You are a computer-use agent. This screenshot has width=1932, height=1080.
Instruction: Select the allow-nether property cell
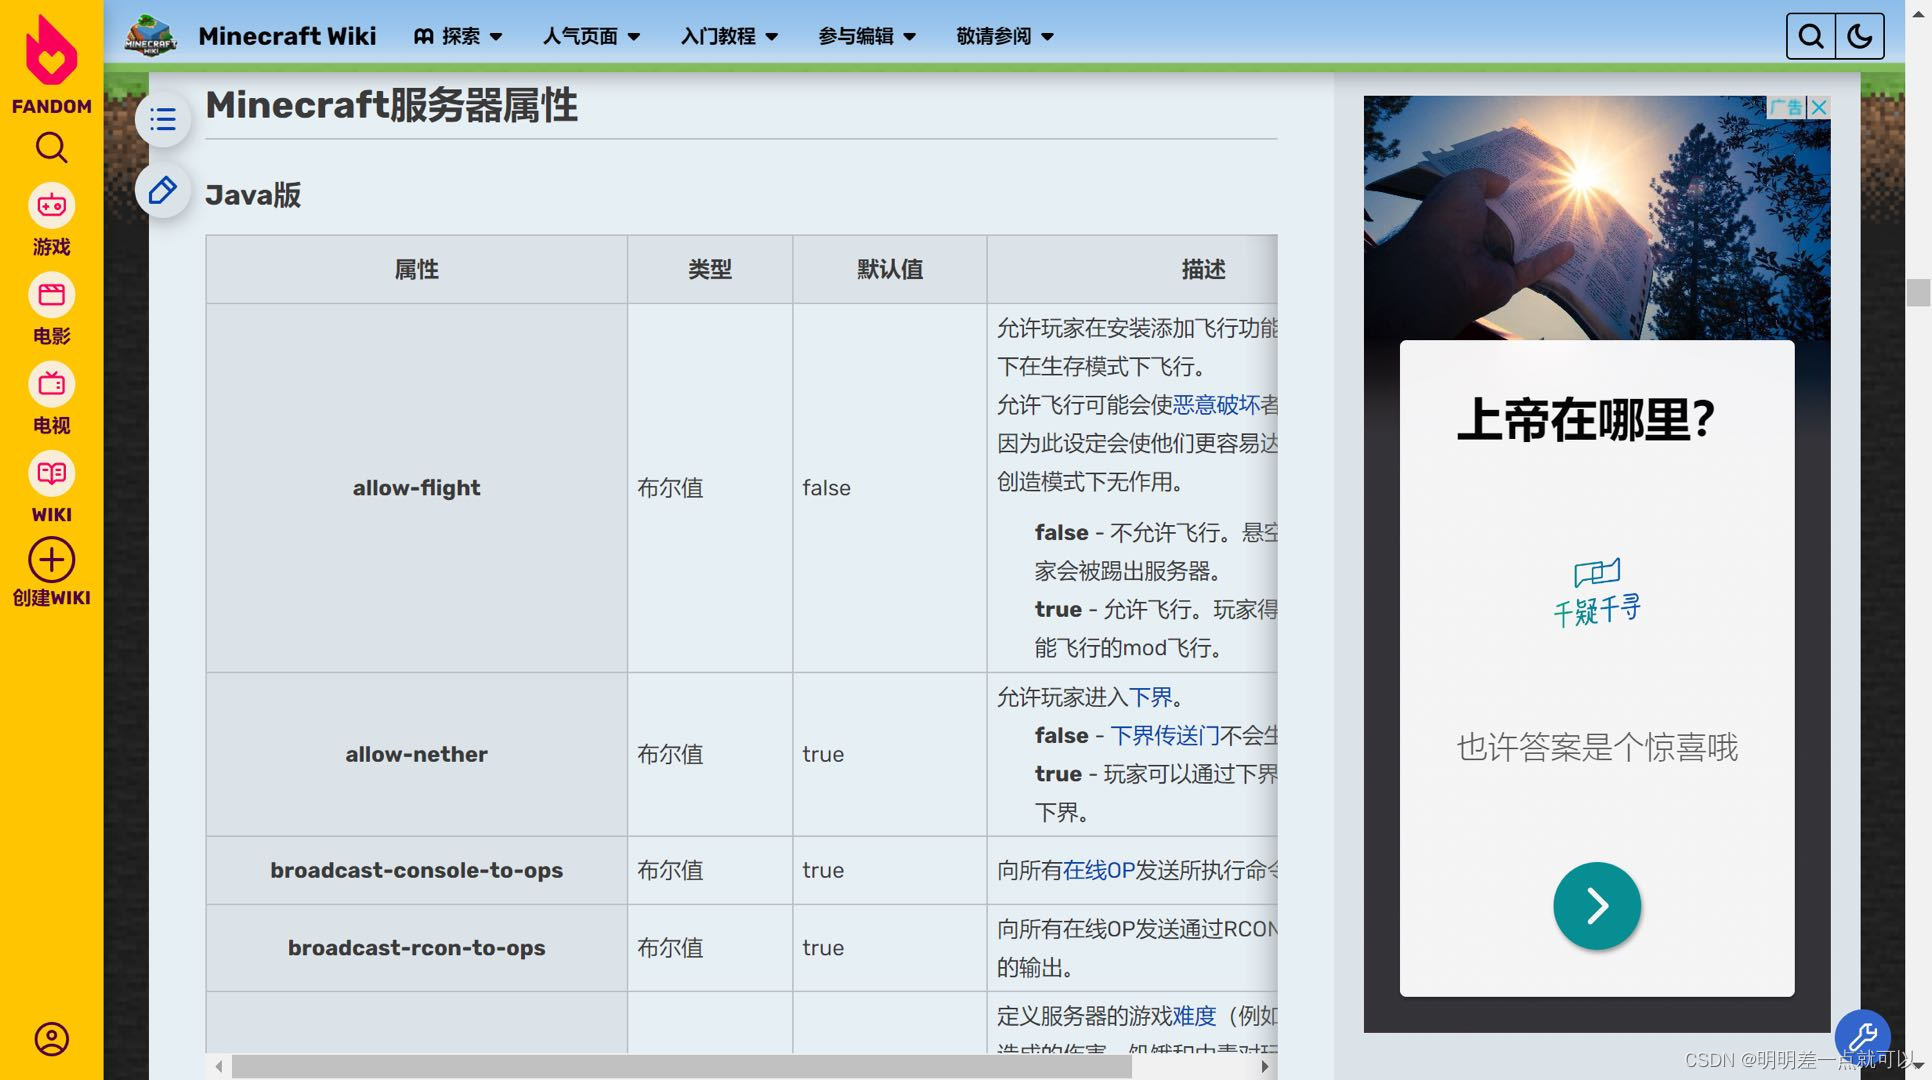417,755
